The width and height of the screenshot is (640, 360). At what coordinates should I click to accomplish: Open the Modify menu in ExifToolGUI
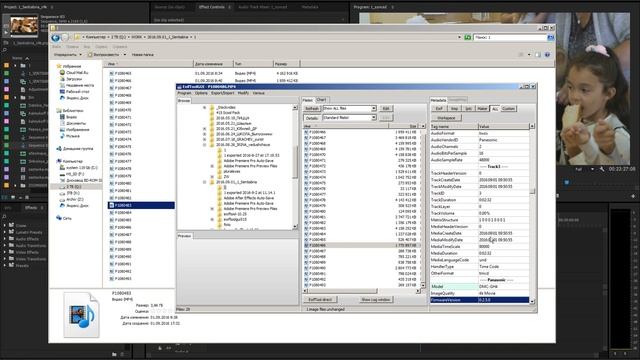243,93
